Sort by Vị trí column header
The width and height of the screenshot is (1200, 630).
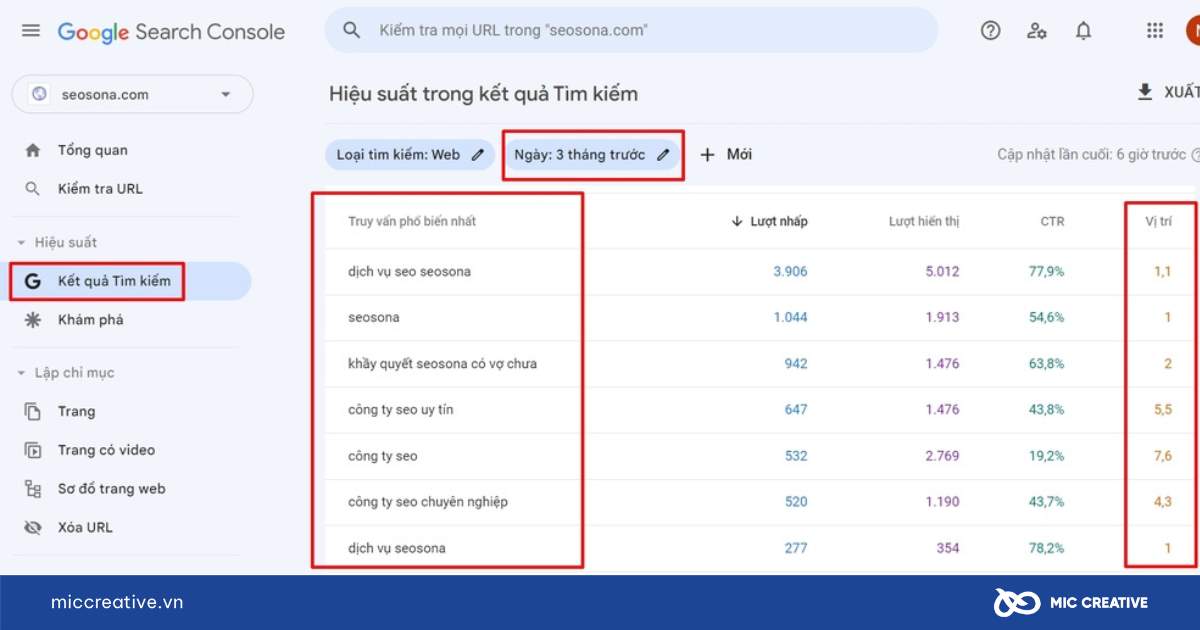click(1158, 221)
